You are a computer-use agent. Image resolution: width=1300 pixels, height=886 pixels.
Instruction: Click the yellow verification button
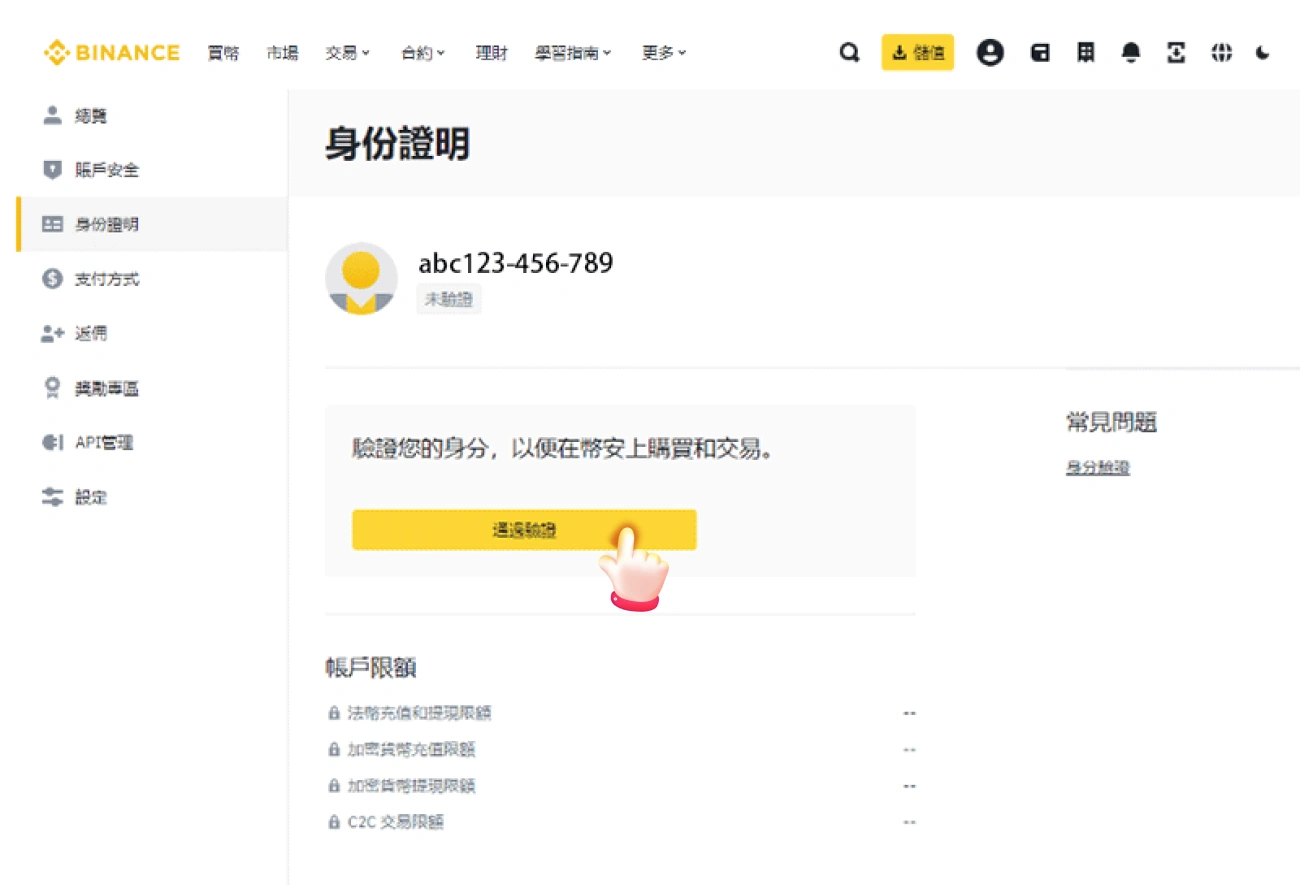(x=523, y=530)
